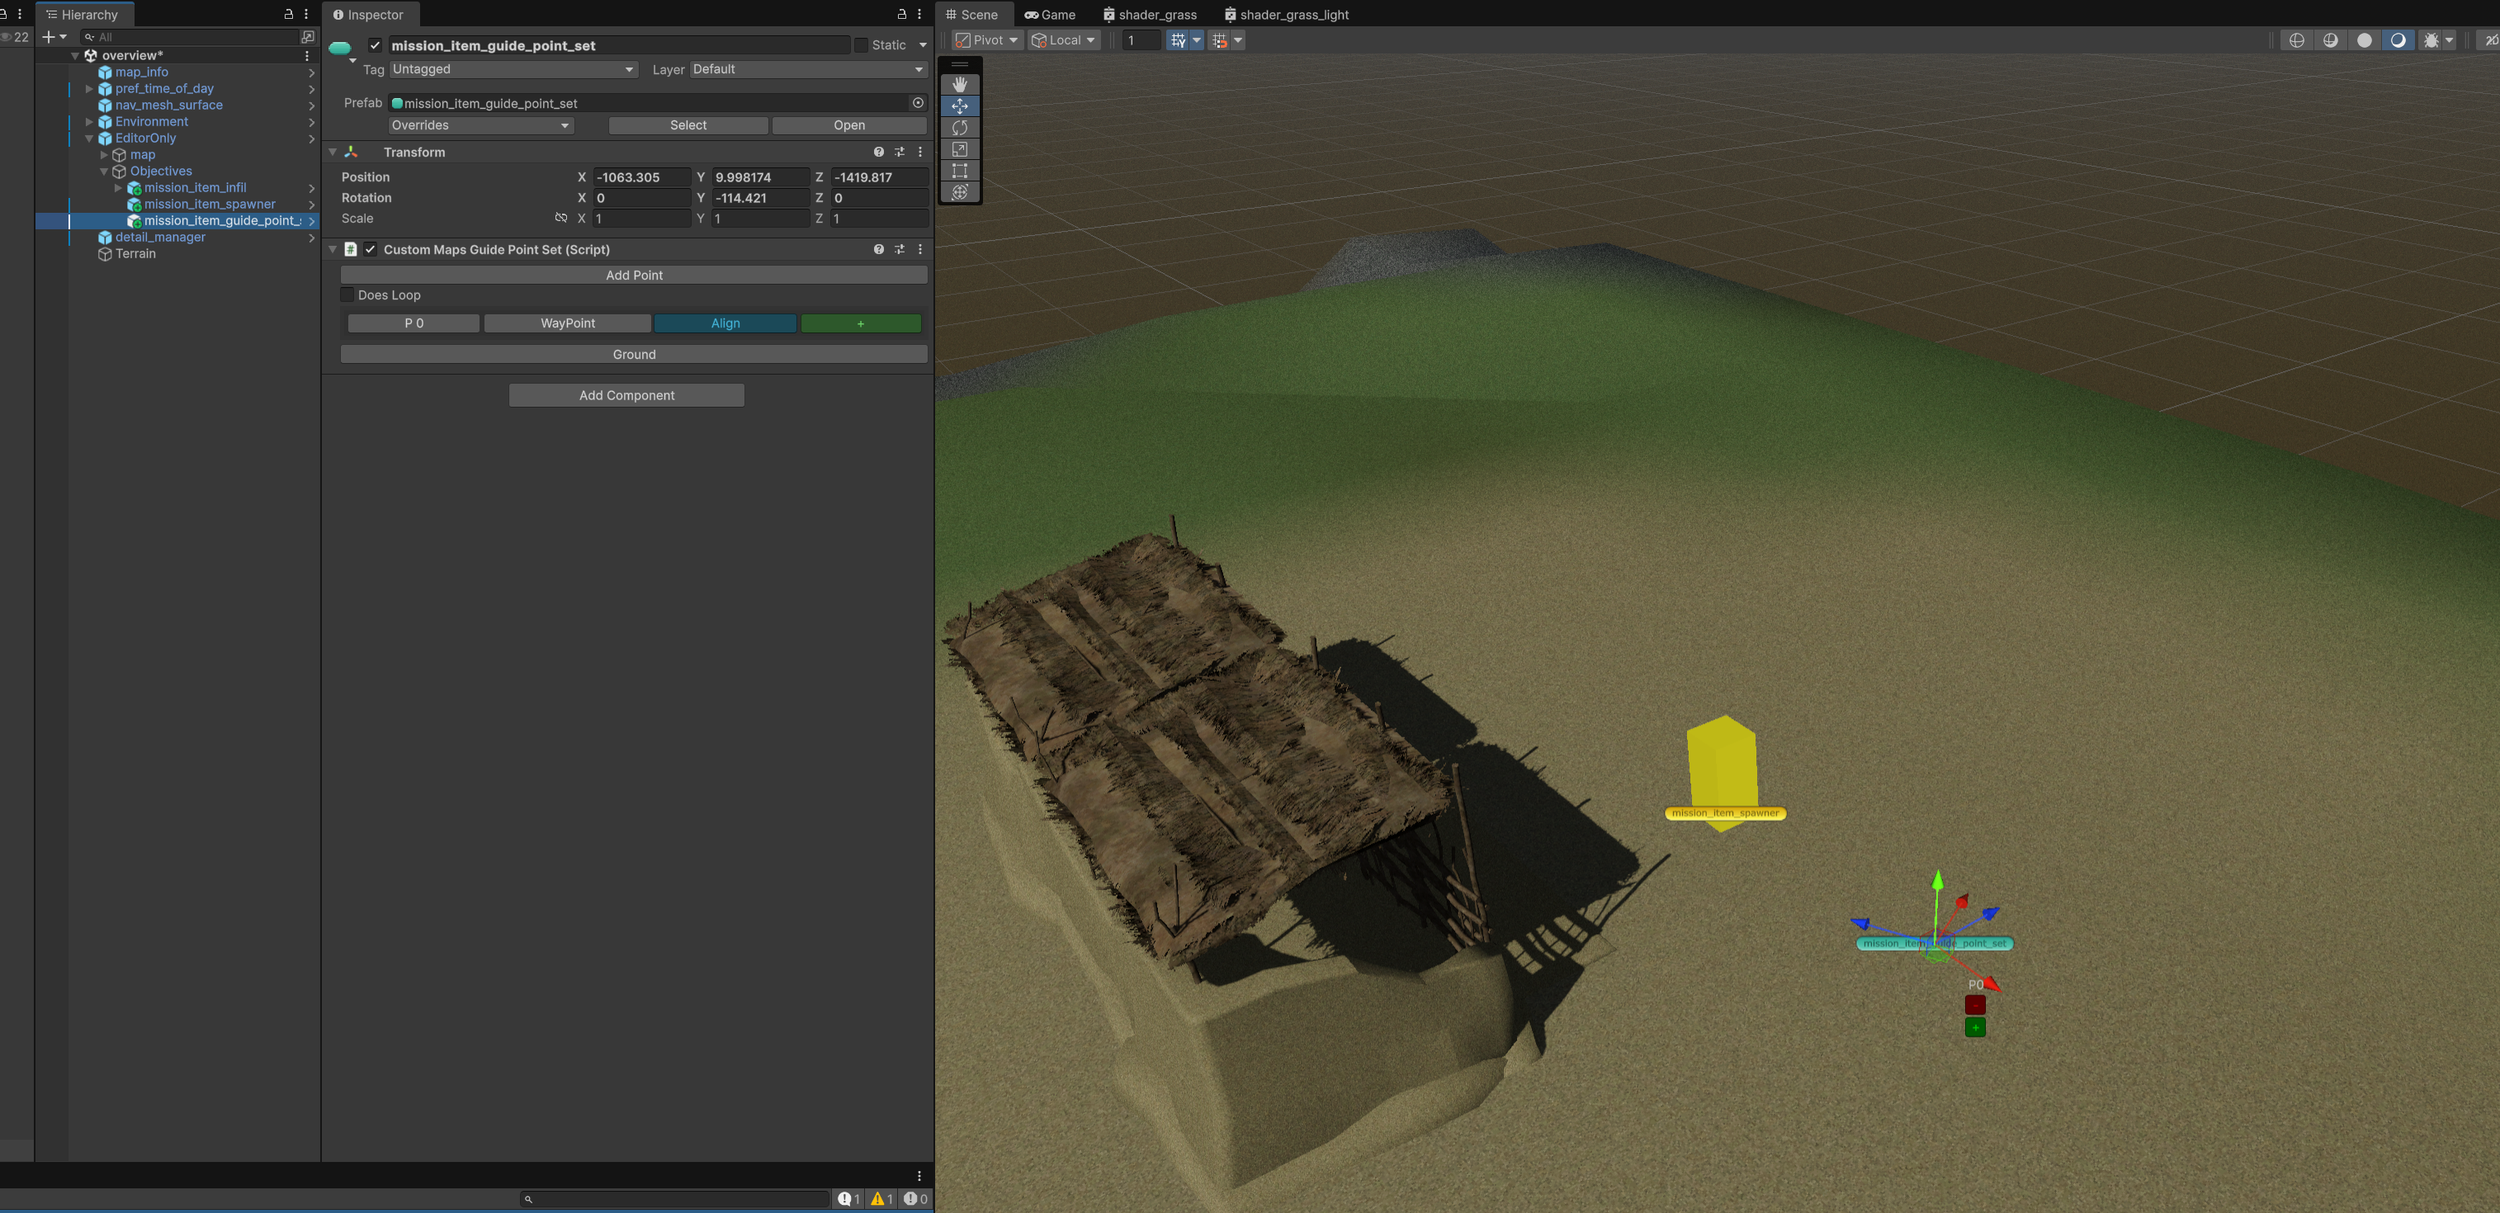
Task: Click the green plus button next to Align
Action: click(x=860, y=323)
